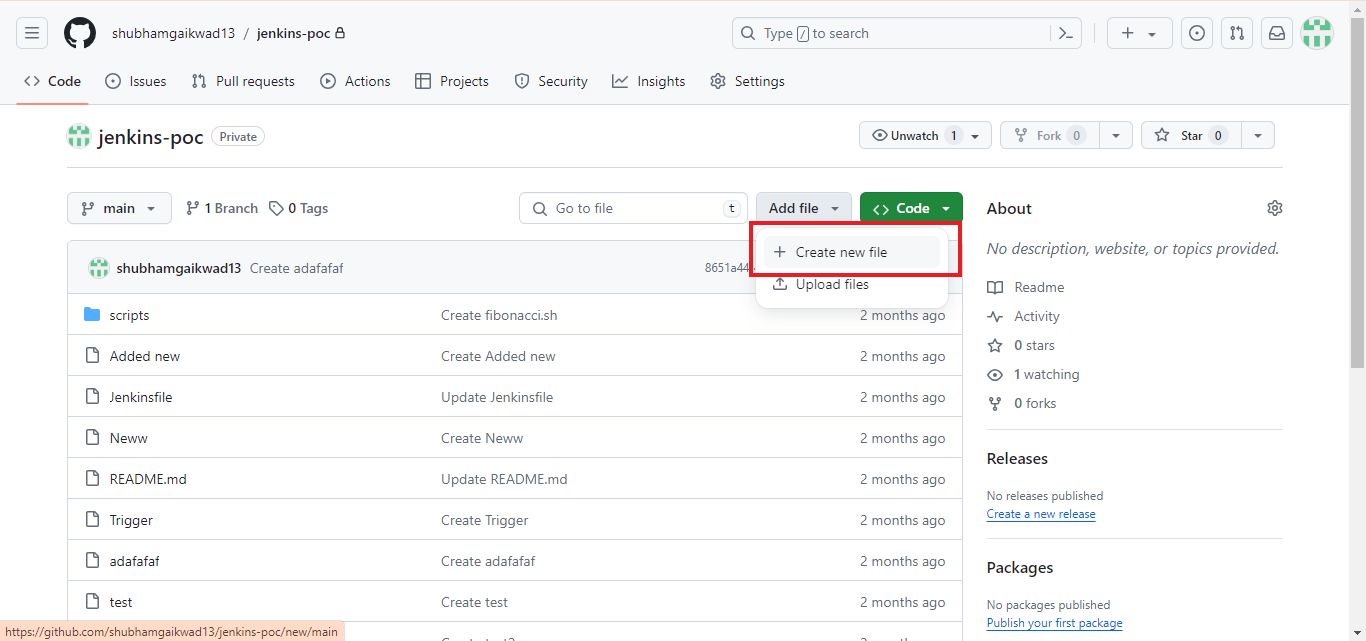Open the Activity sidebar link

click(1024, 316)
